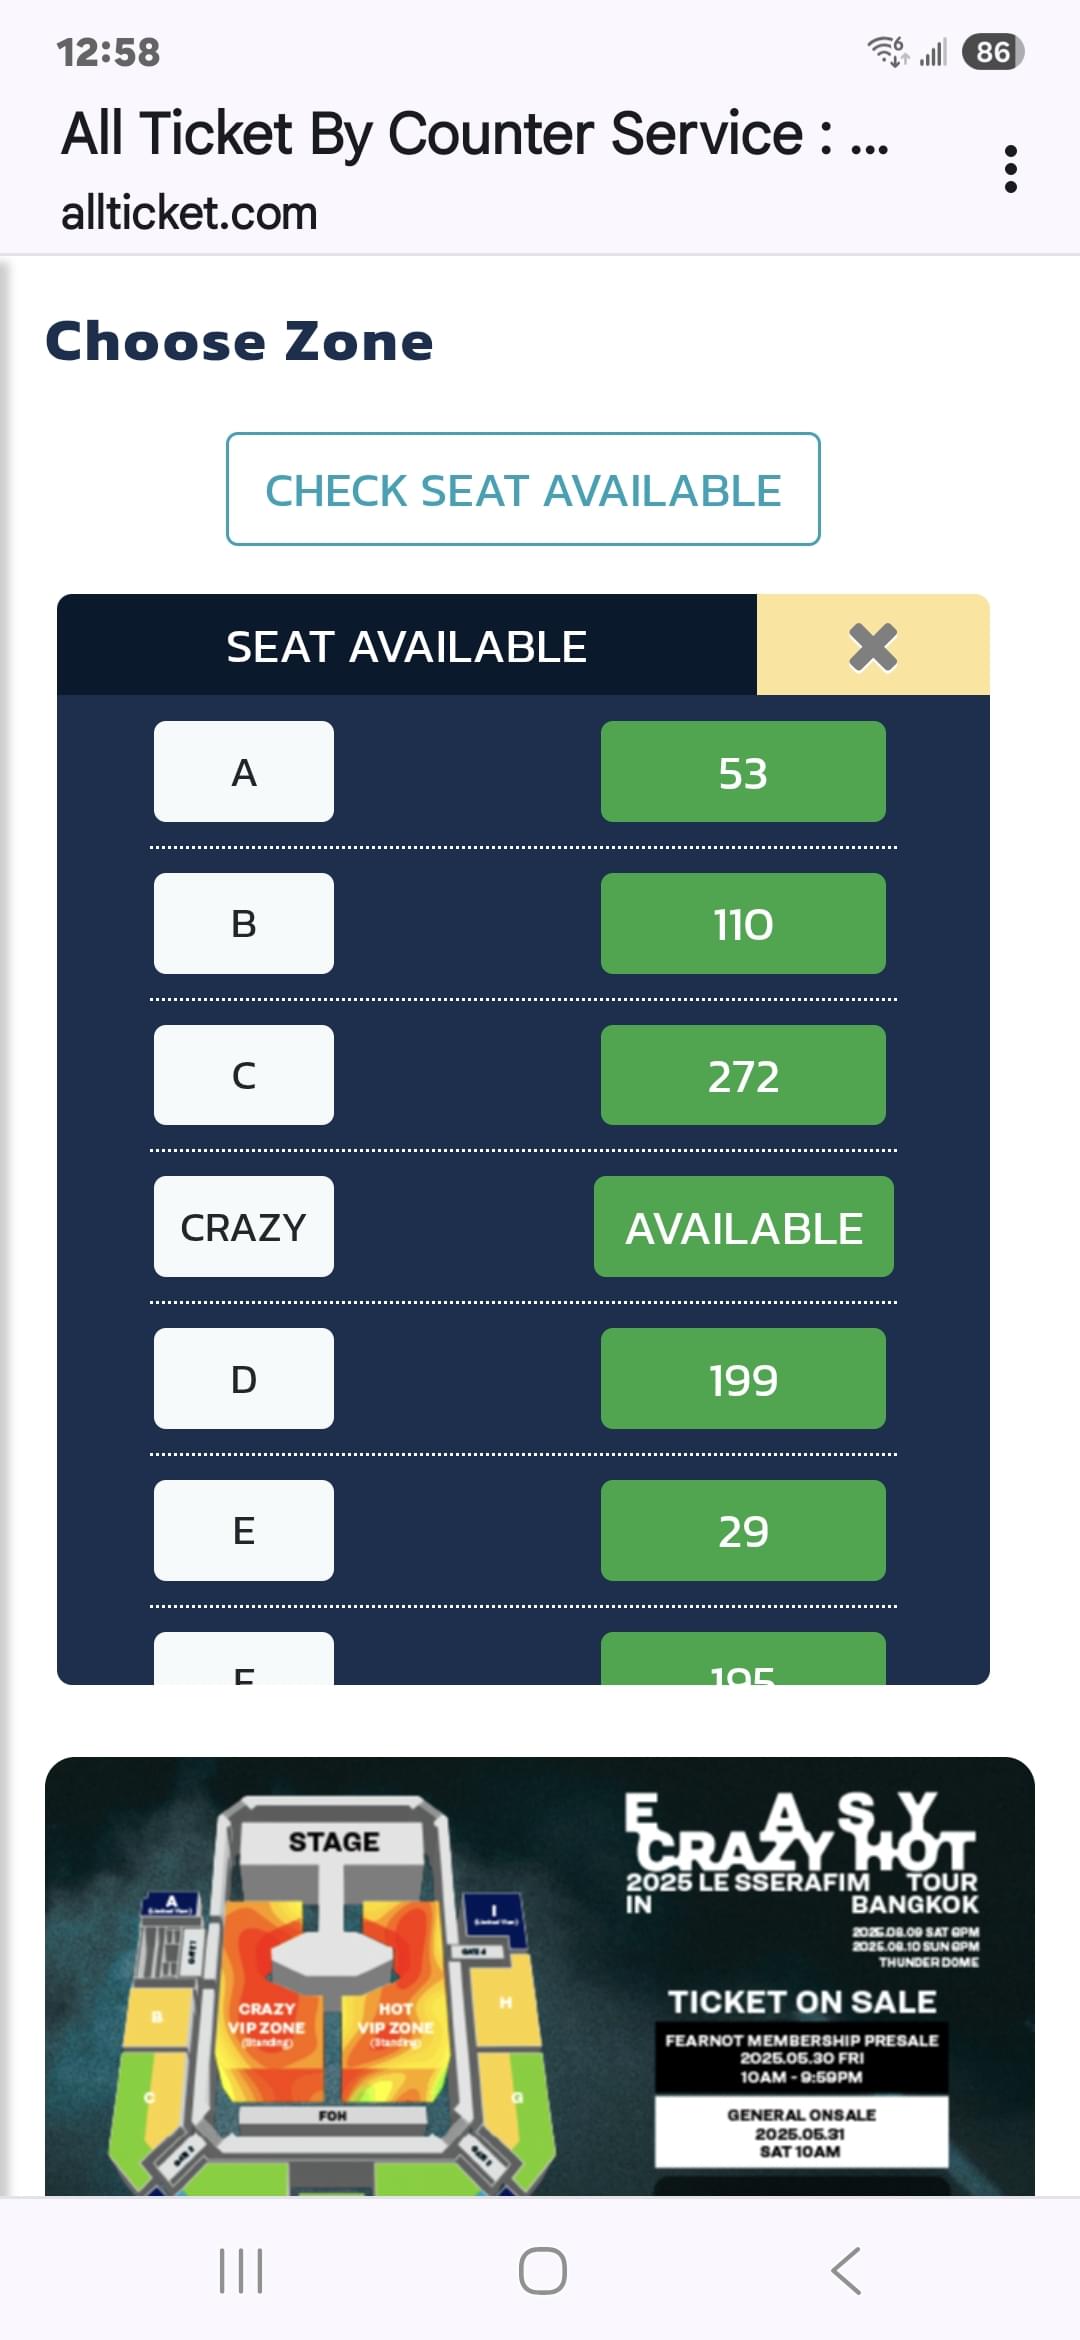Click CHECK SEAT AVAILABLE button
The width and height of the screenshot is (1080, 2340).
523,489
